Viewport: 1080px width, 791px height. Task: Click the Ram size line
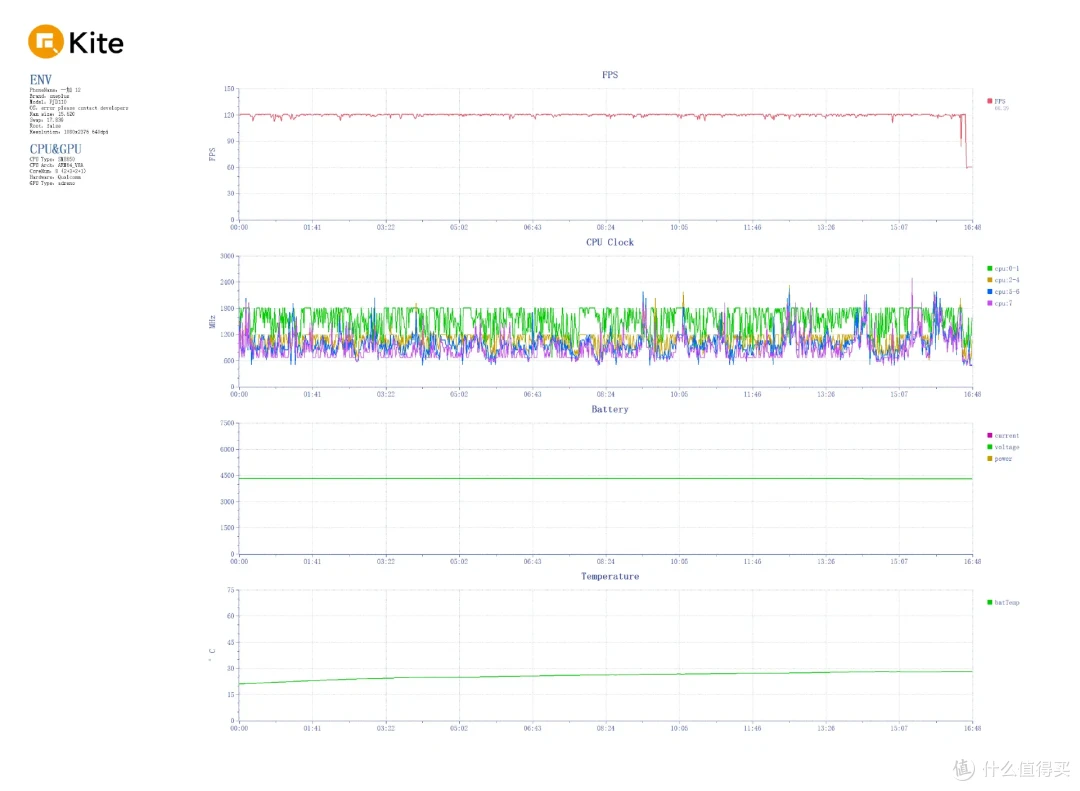click(52, 114)
